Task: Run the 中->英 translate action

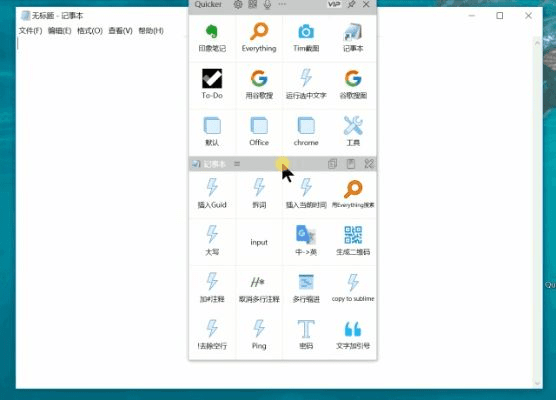Action: click(306, 241)
